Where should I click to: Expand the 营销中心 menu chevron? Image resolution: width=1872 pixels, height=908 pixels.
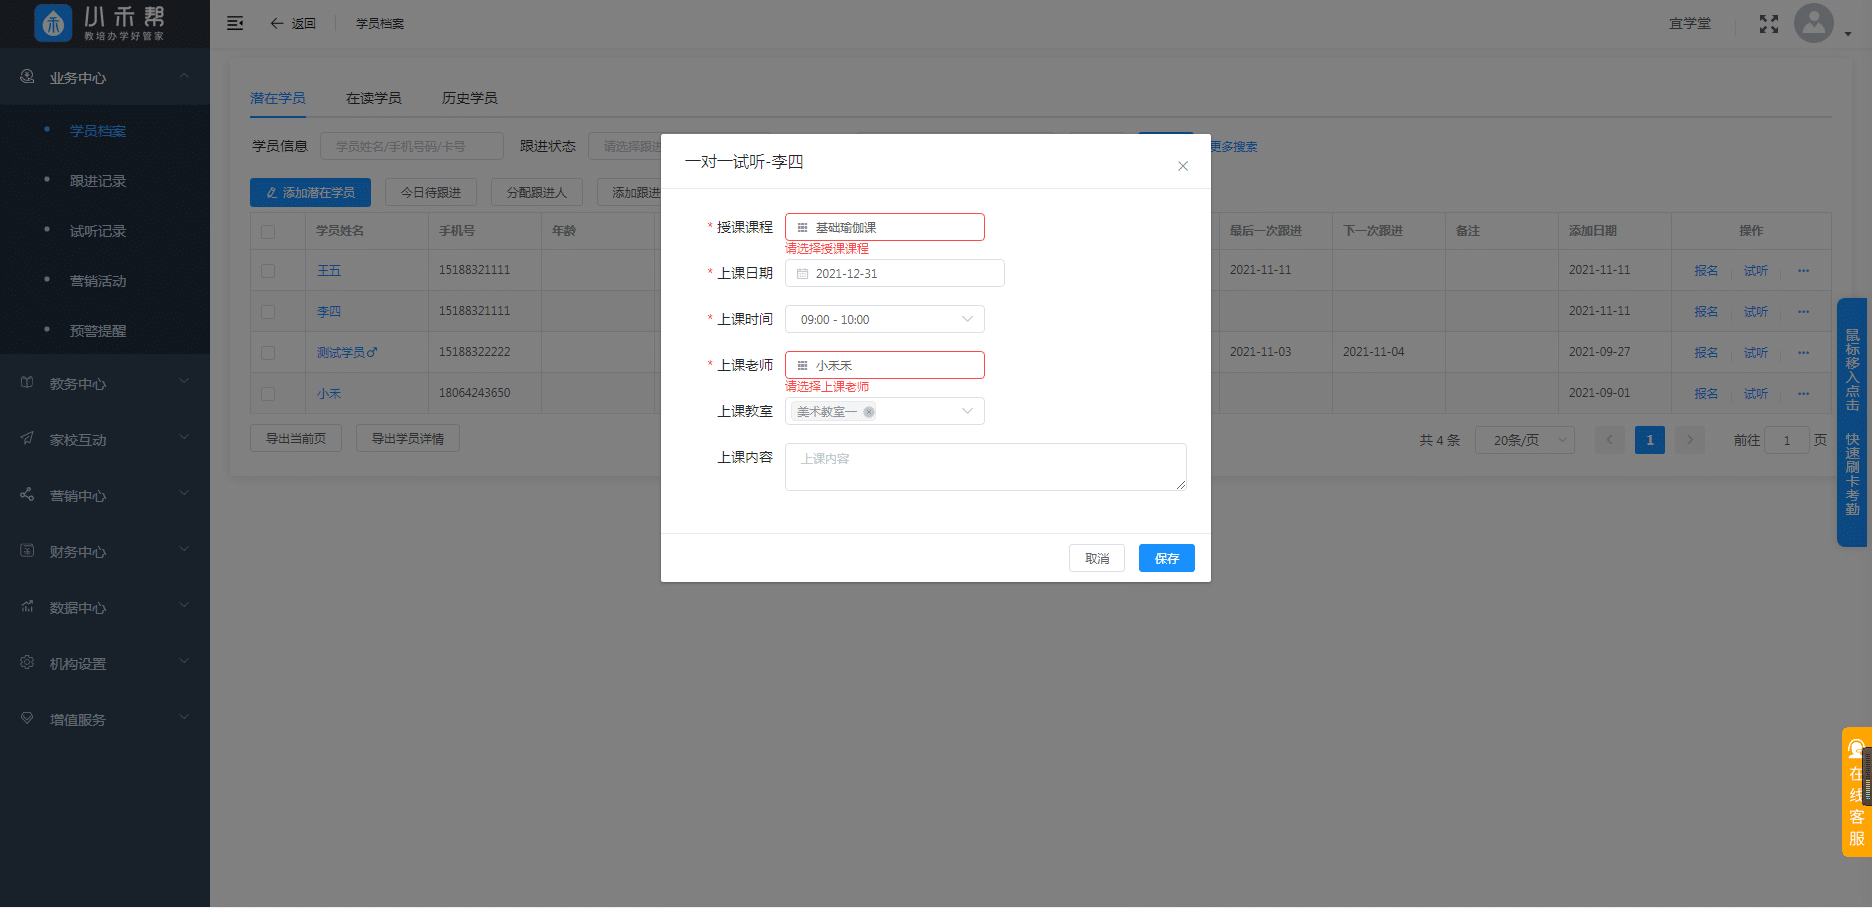tap(184, 494)
